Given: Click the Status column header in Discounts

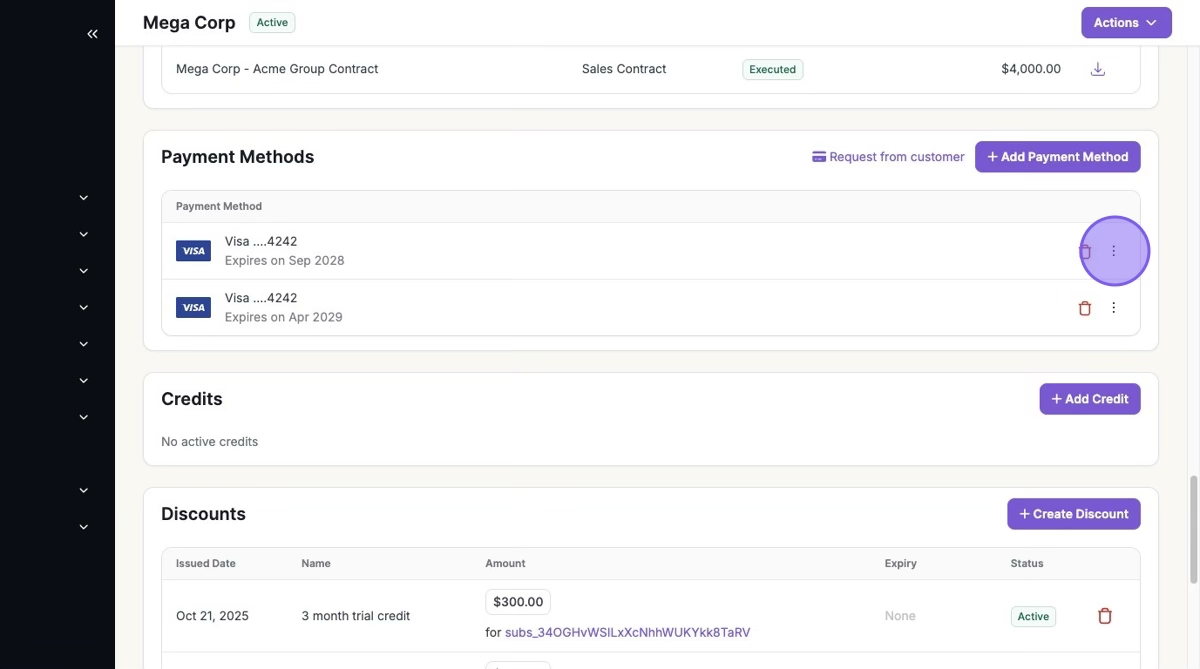Looking at the screenshot, I should pyautogui.click(x=1027, y=564).
